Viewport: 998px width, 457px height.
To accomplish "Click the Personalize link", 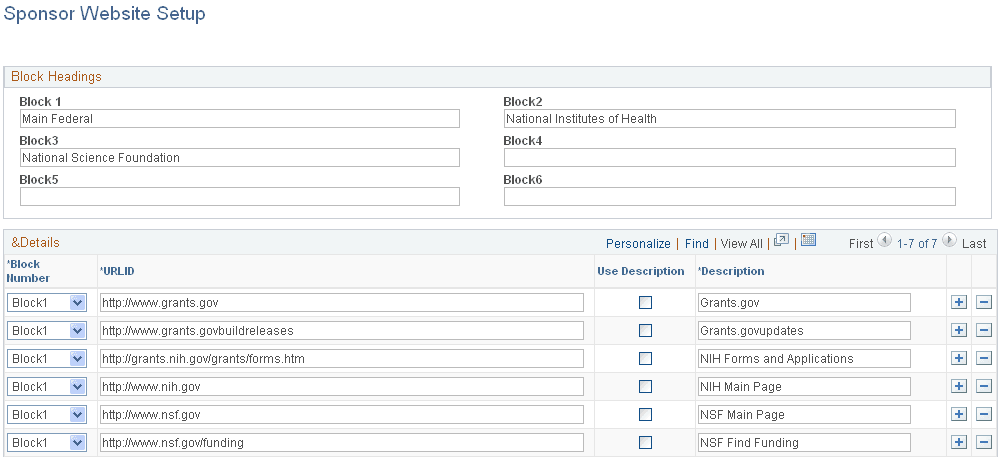I will pyautogui.click(x=638, y=243).
